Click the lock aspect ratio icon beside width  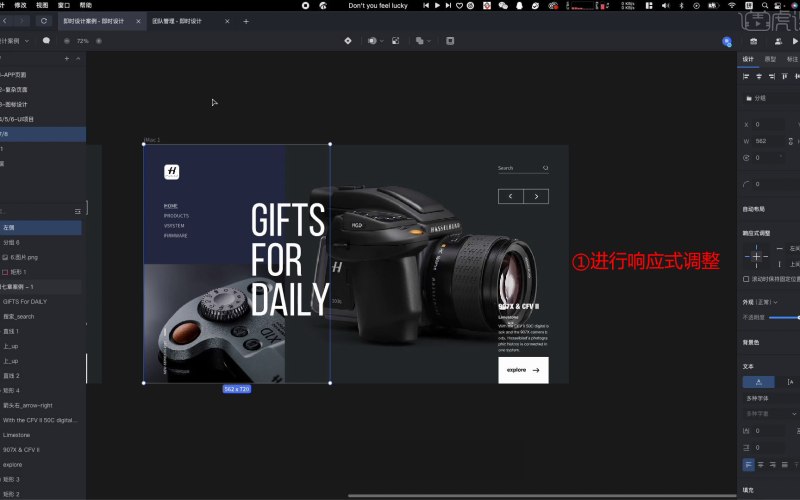tap(791, 141)
